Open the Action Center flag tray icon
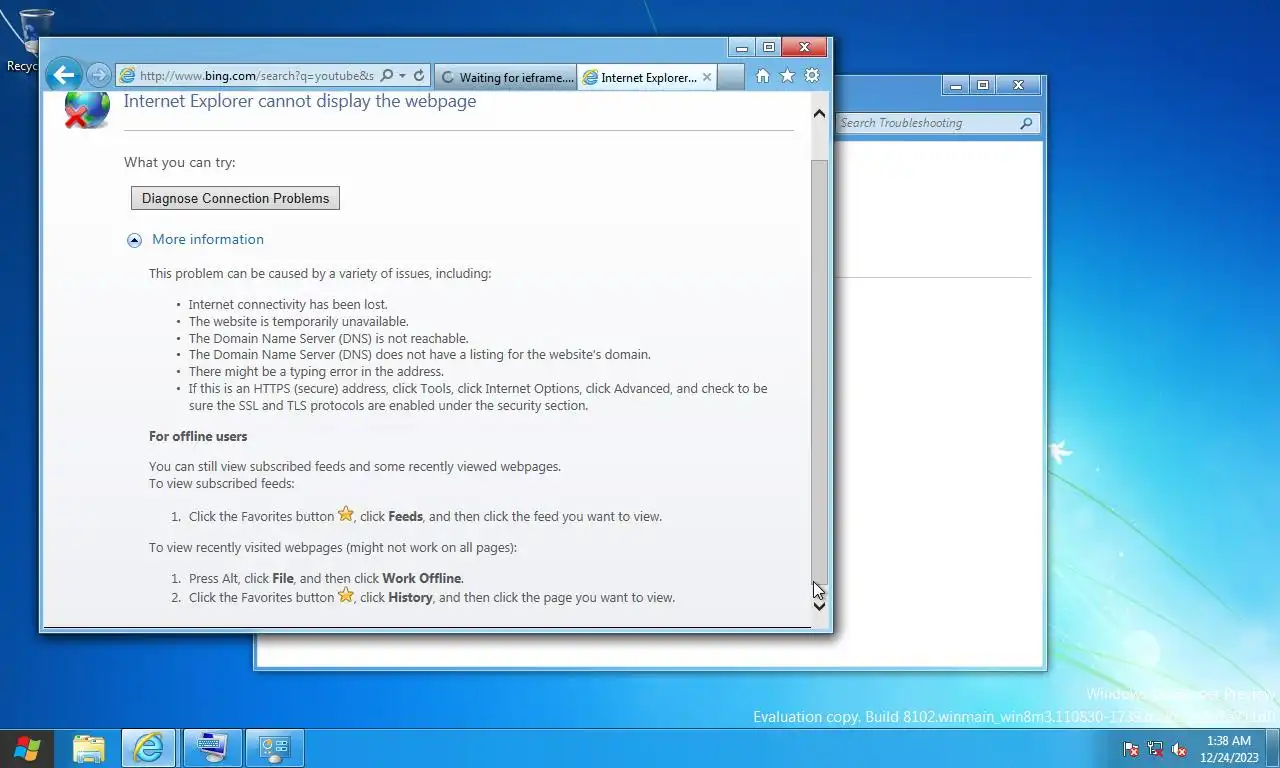The image size is (1280, 768). [x=1131, y=748]
